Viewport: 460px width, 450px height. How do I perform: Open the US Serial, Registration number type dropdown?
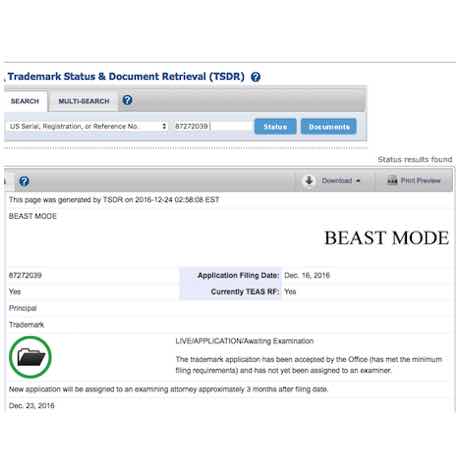(87, 126)
